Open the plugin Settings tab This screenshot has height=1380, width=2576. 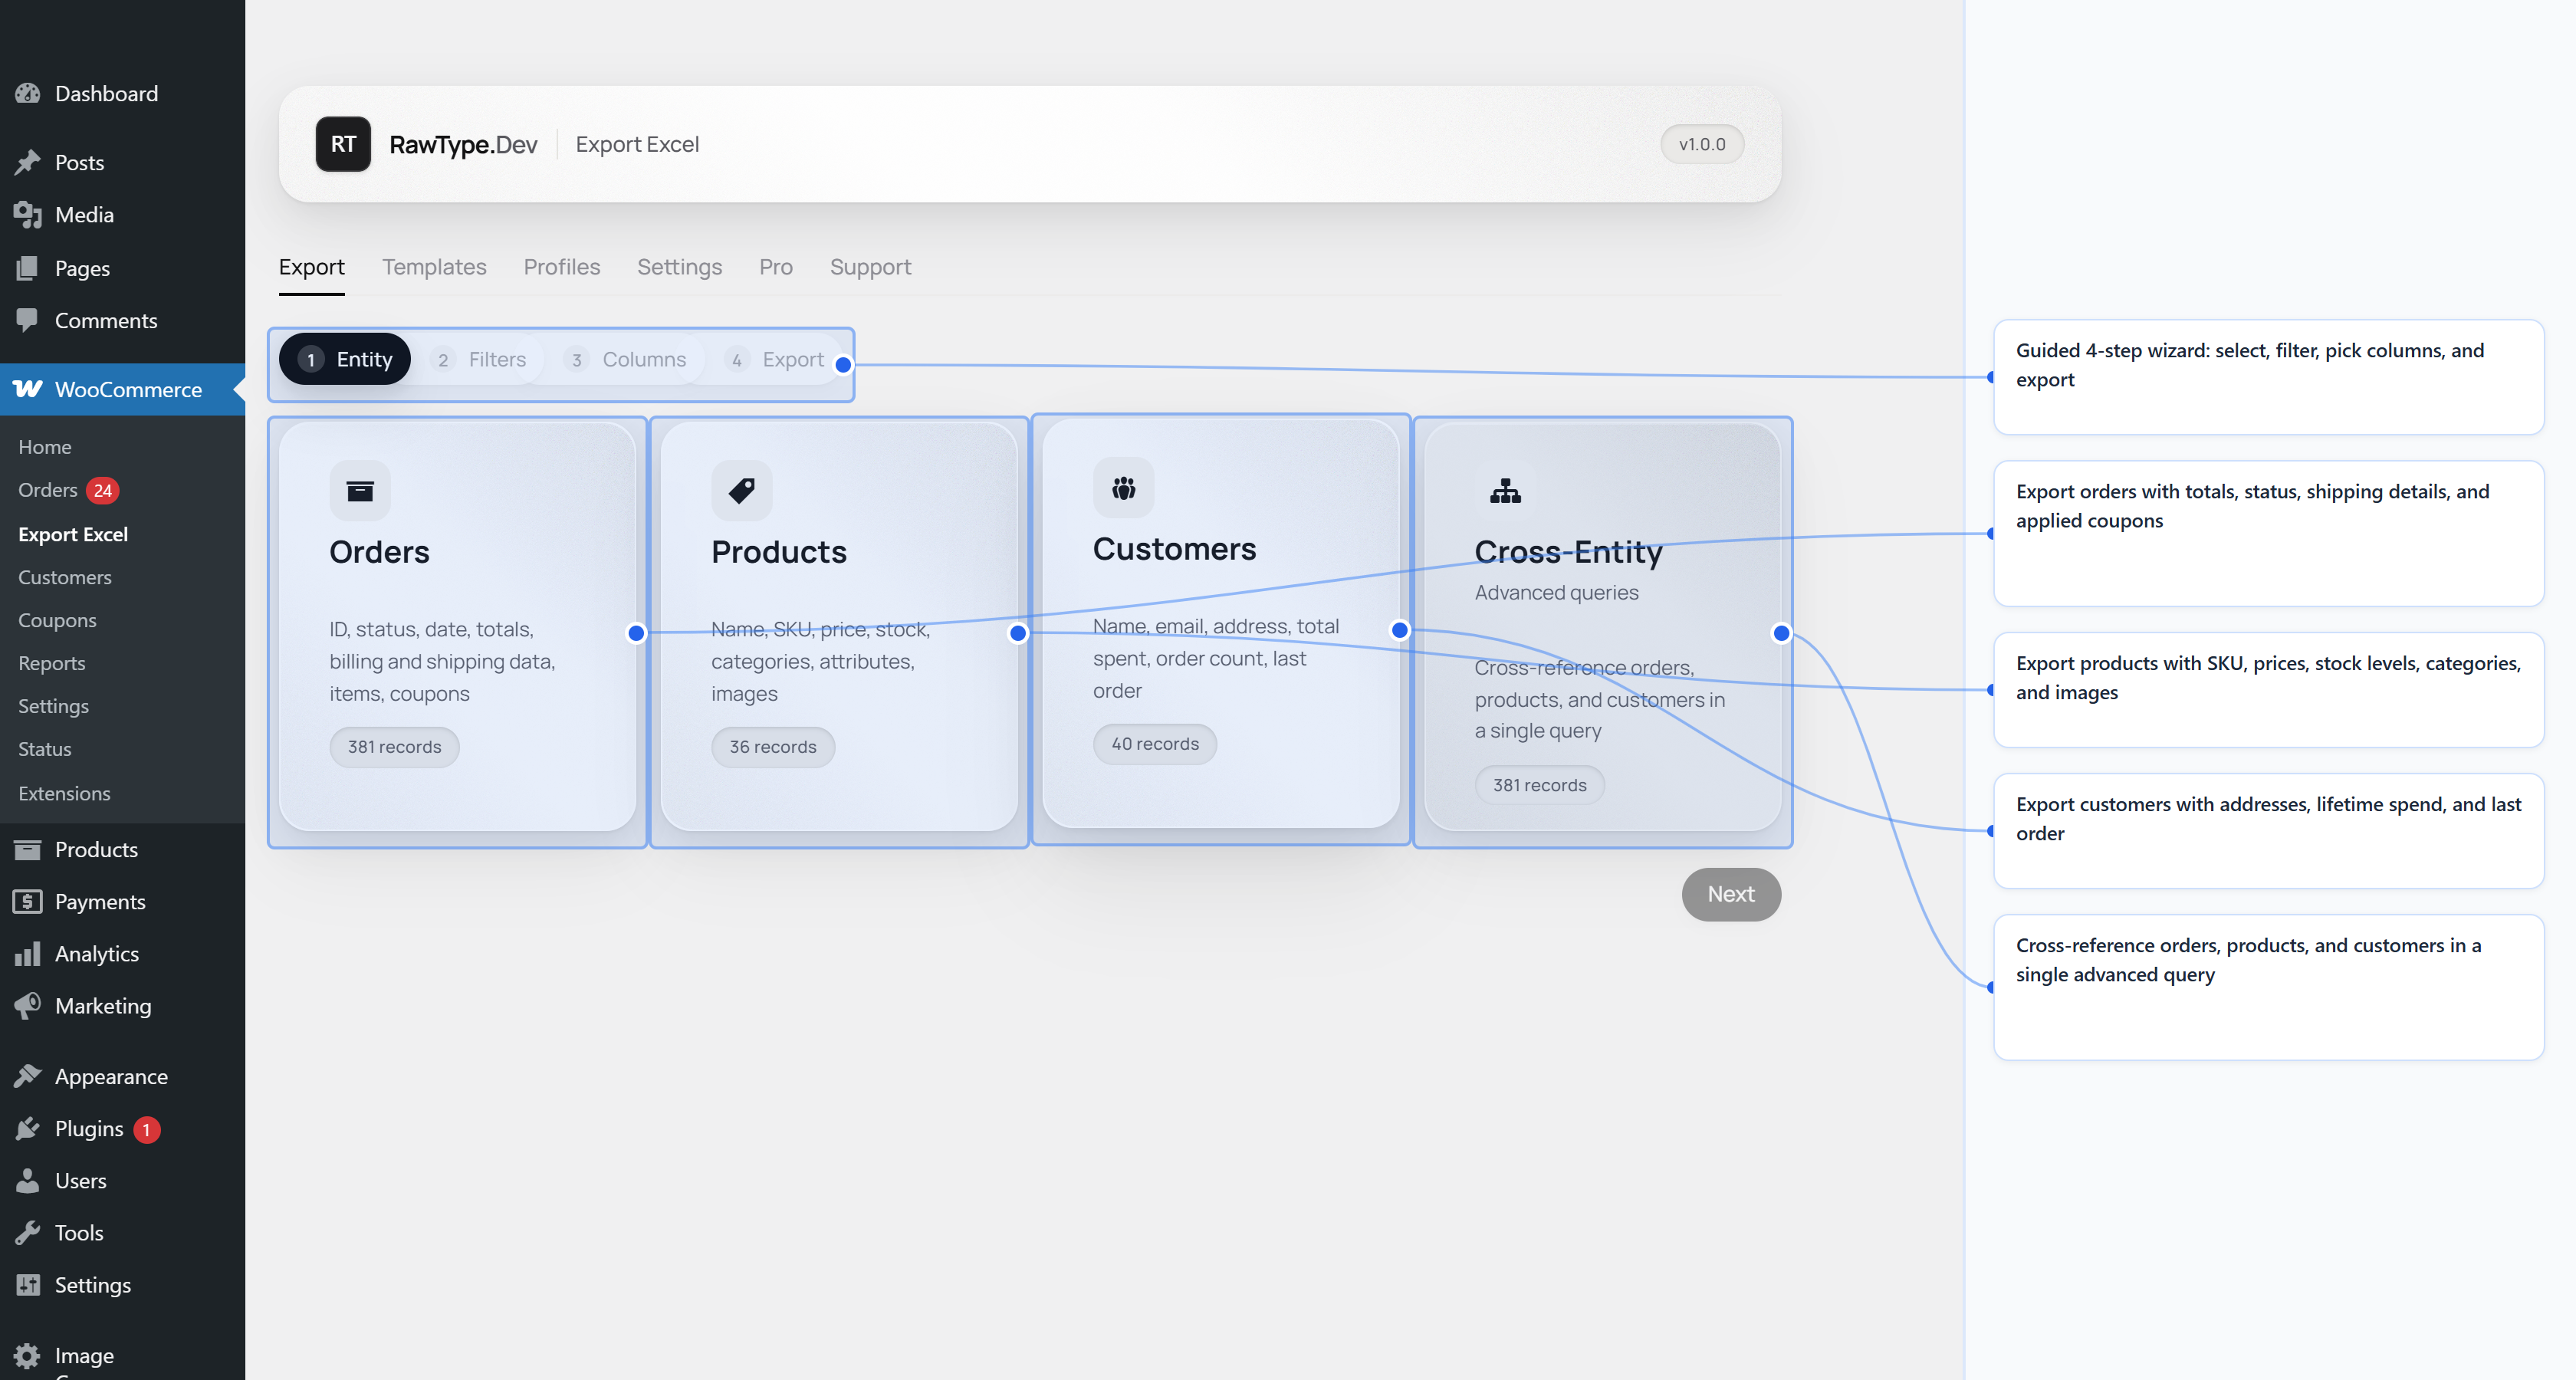coord(680,267)
